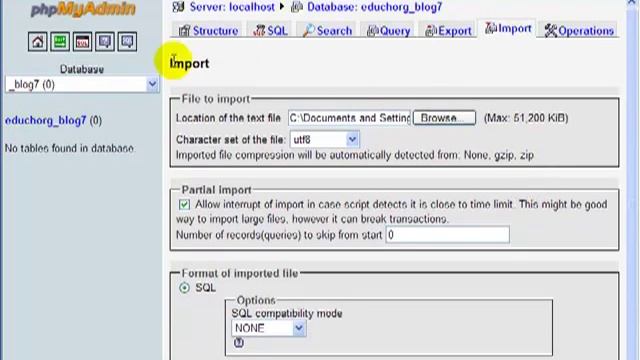Click the green Query window icon
This screenshot has height=360, width=640.
60,42
